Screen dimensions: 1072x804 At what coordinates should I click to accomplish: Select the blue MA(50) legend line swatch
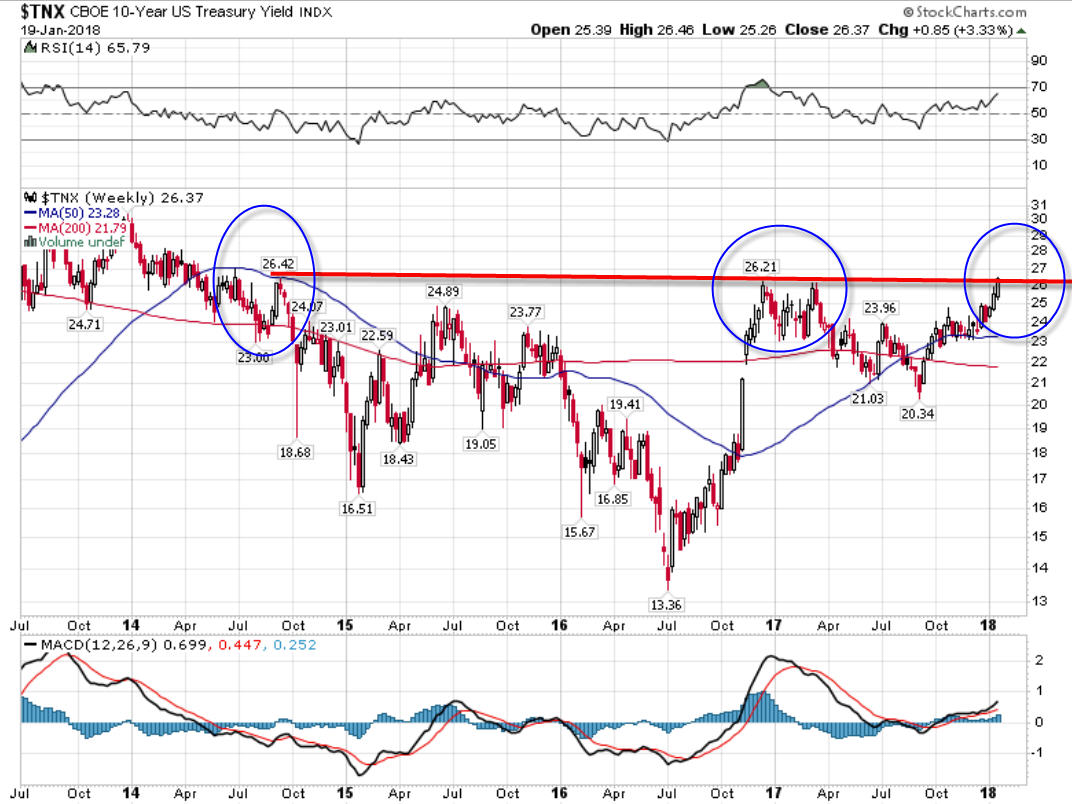point(30,213)
